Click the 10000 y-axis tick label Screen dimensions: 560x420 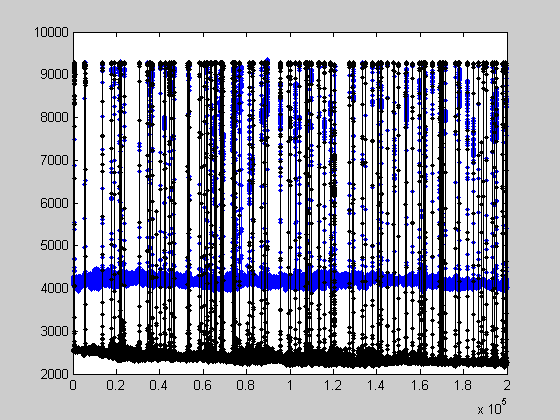(51, 32)
